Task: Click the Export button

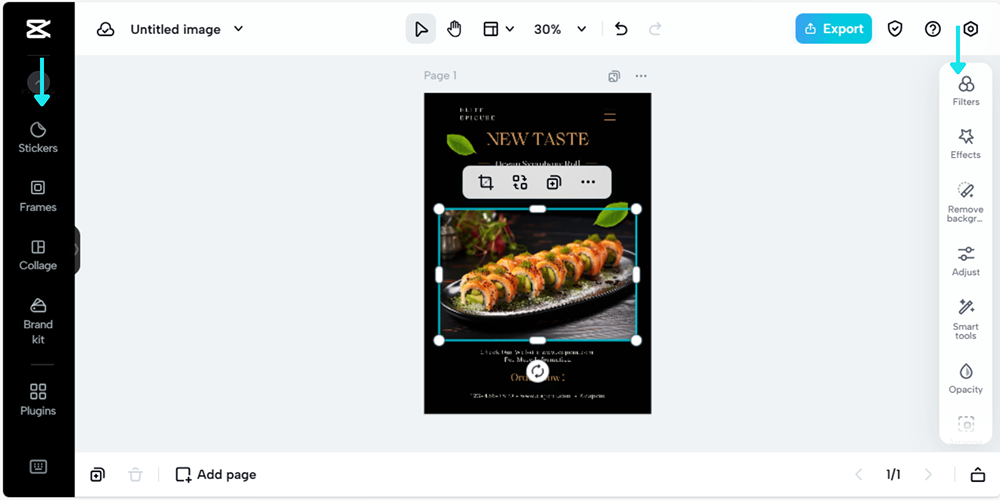Action: point(834,29)
